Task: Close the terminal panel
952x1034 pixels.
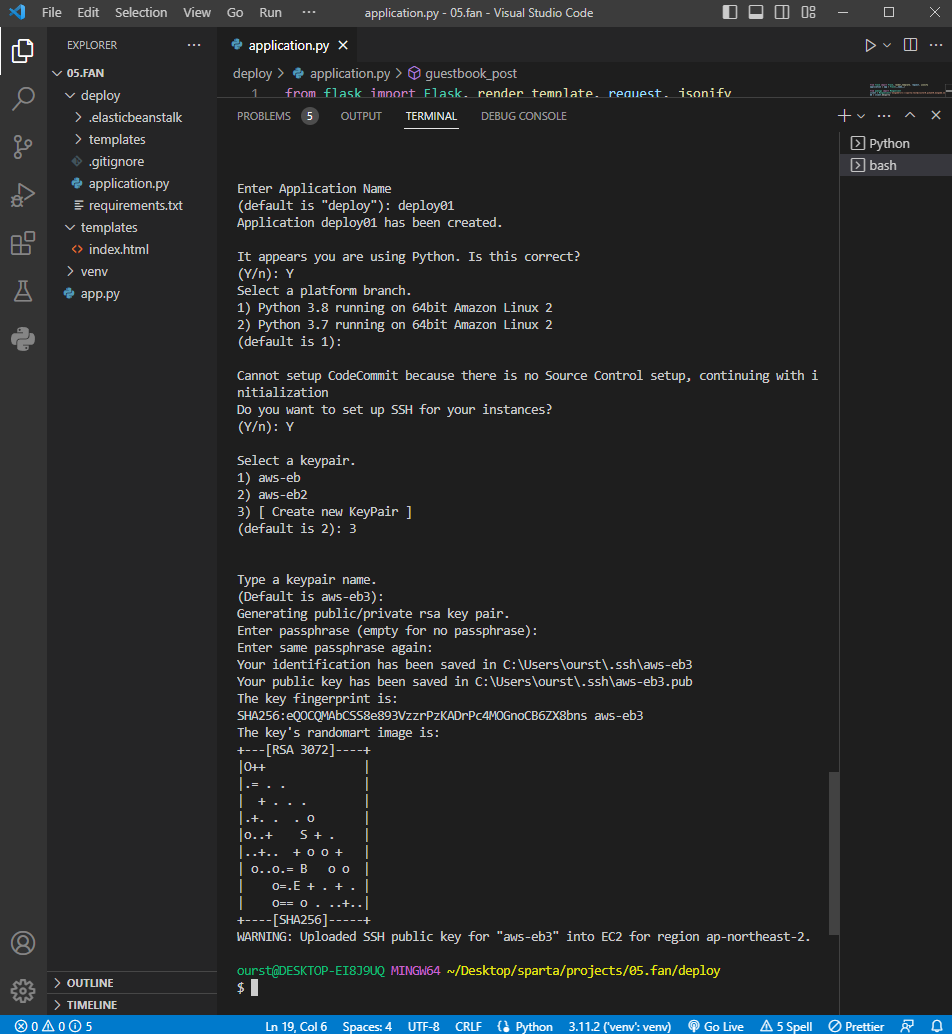Action: click(x=936, y=115)
